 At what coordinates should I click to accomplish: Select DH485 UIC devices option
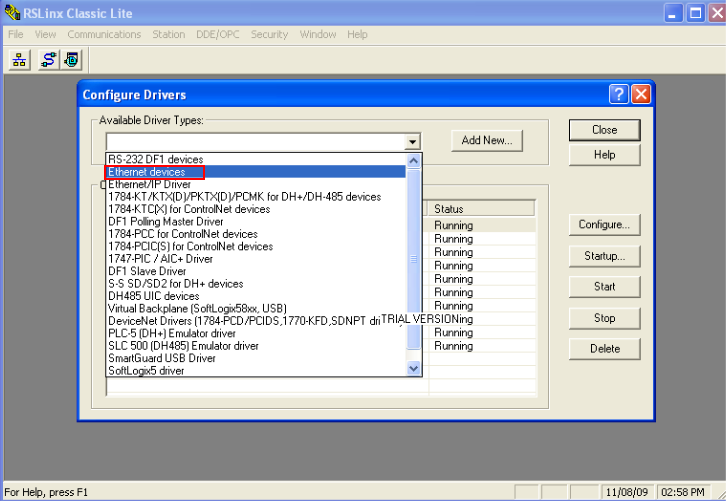pos(256,296)
